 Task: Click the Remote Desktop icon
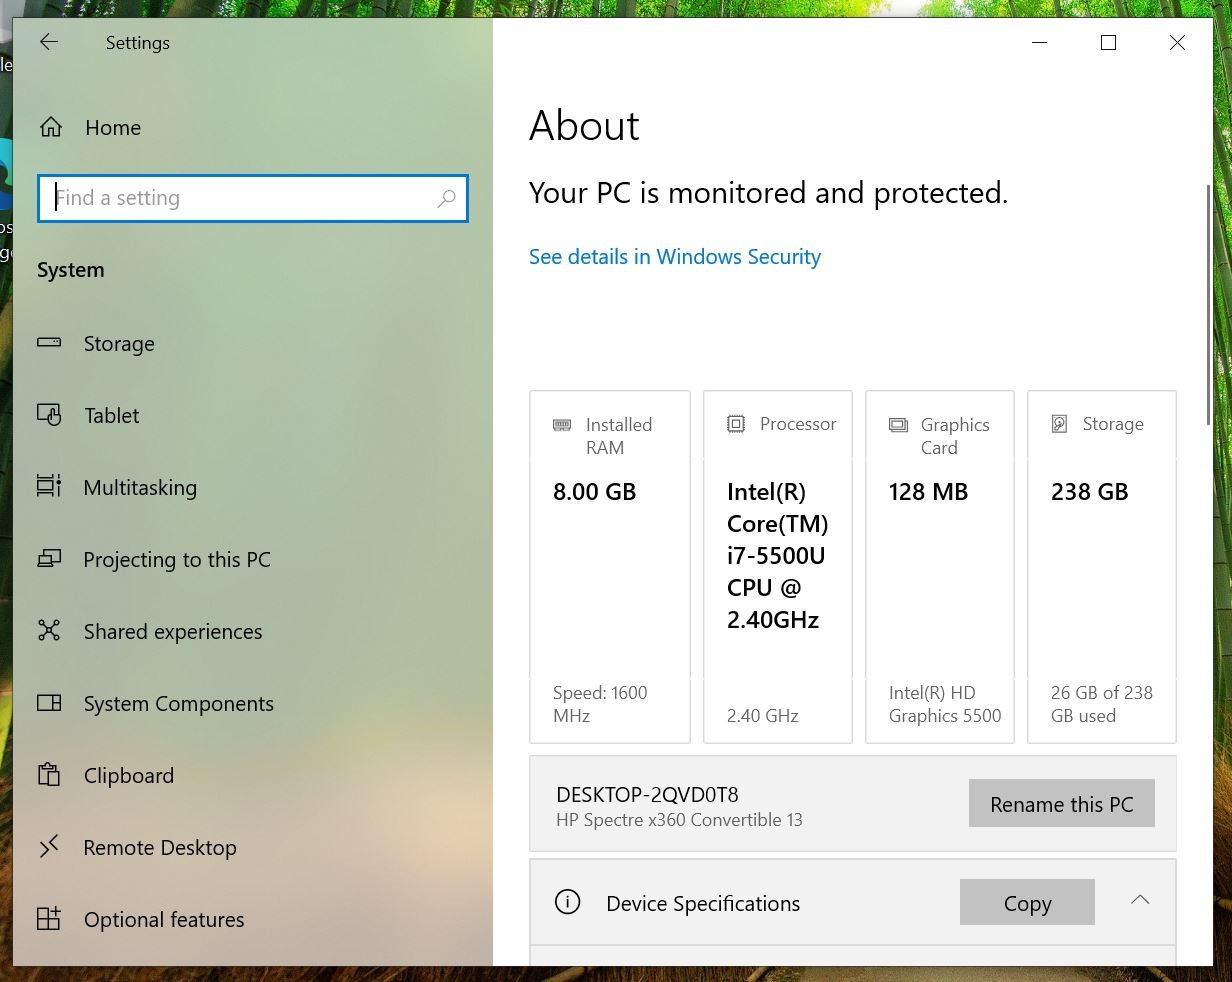(x=49, y=847)
